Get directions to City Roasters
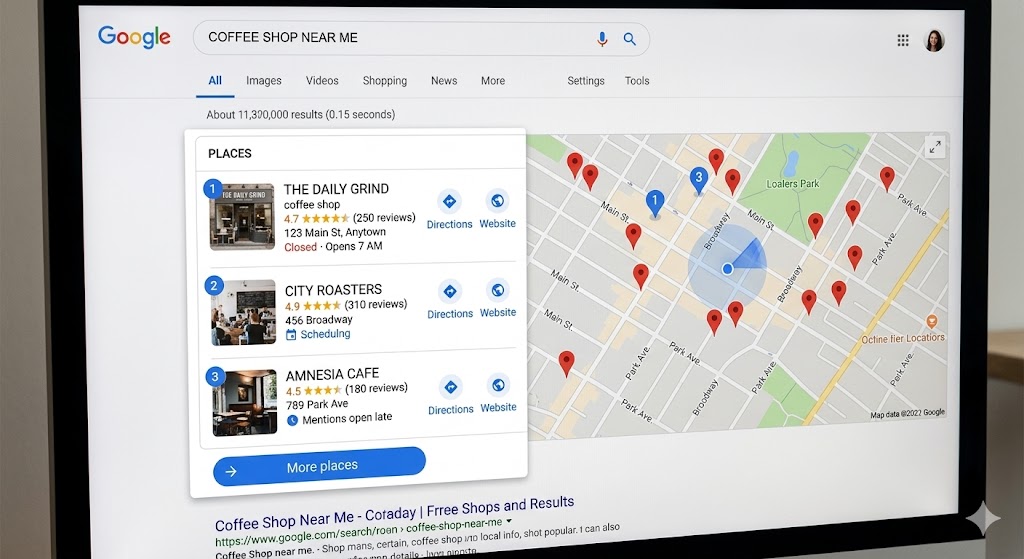This screenshot has width=1024, height=559. click(450, 300)
